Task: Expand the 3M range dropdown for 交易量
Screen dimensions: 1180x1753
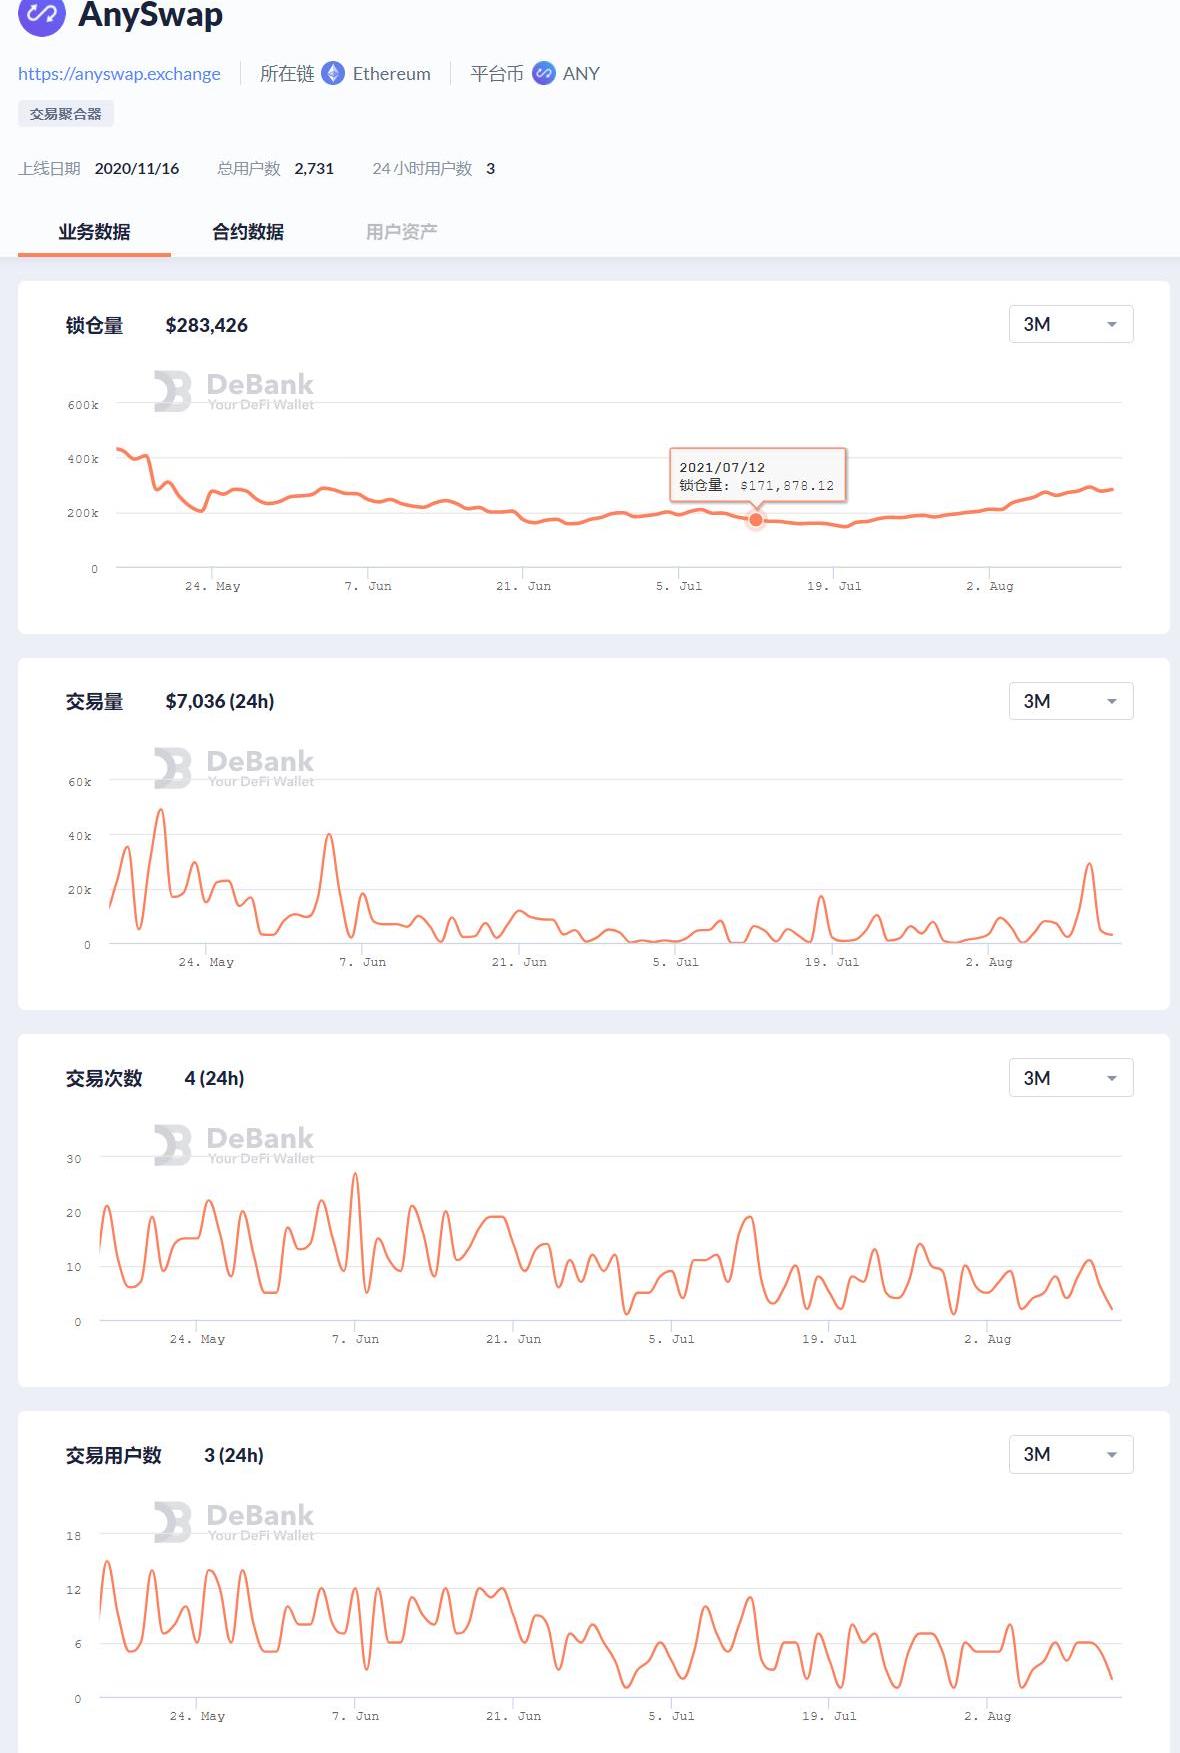Action: click(1070, 701)
